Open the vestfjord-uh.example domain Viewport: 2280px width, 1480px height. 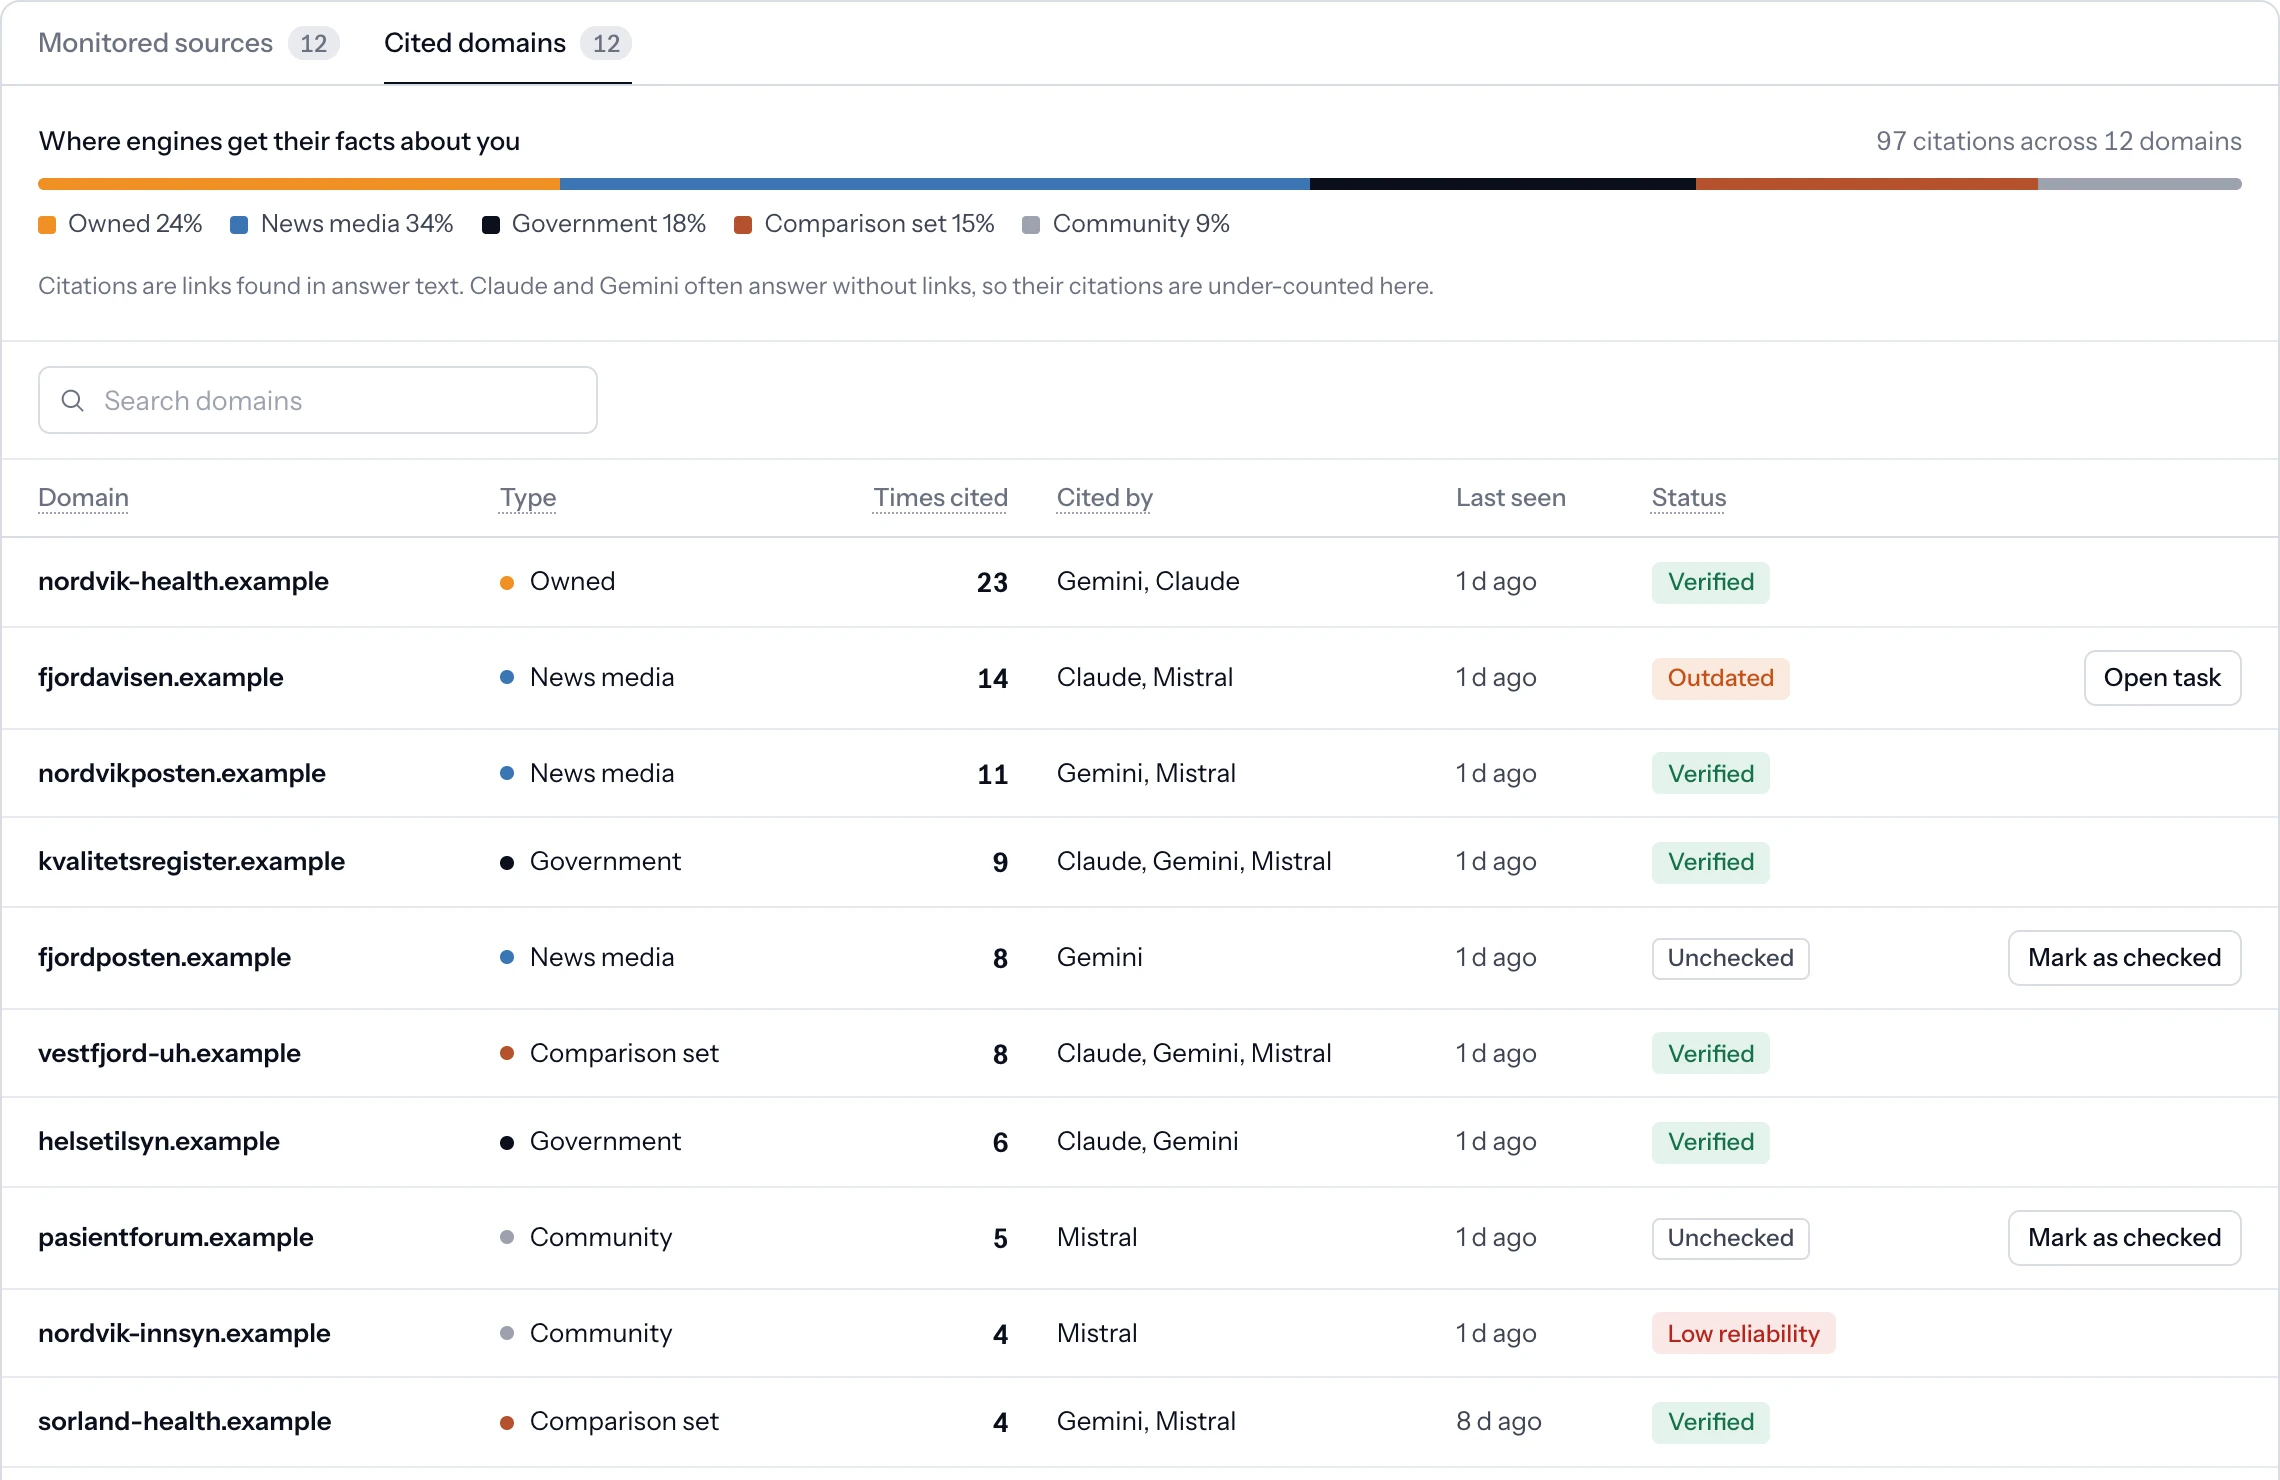pos(169,1054)
